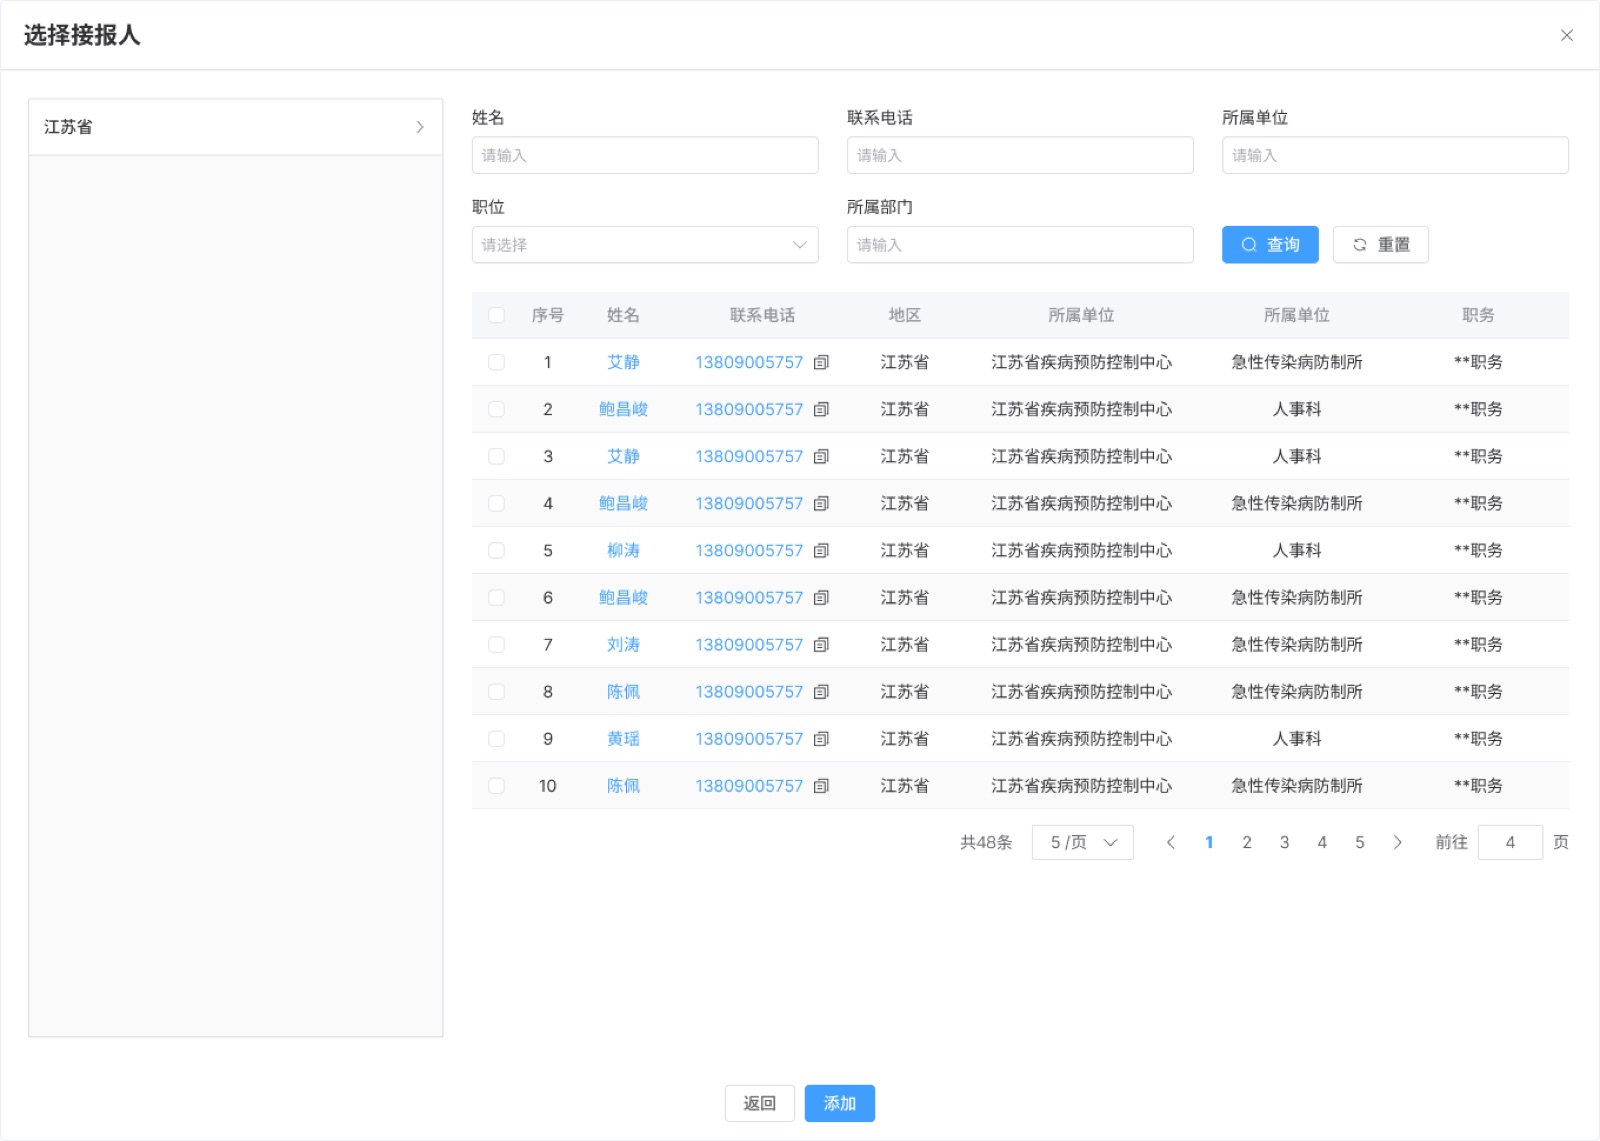Click phone number link in row 1

coord(749,362)
